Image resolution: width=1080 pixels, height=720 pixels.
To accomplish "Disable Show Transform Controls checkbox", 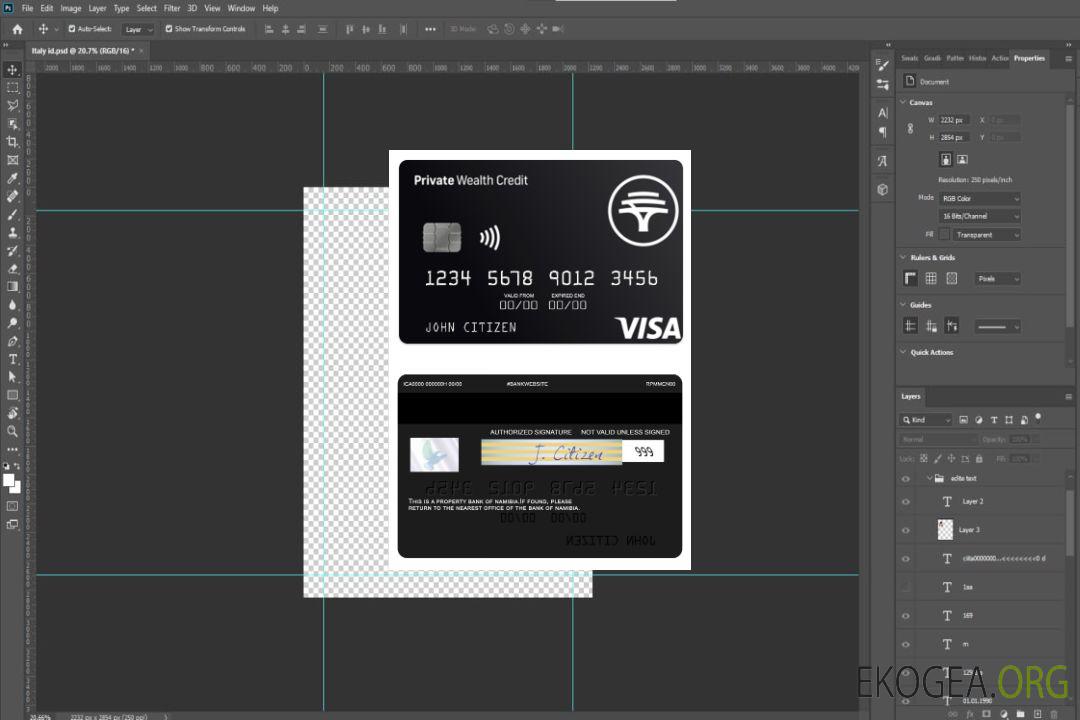I will pos(169,29).
